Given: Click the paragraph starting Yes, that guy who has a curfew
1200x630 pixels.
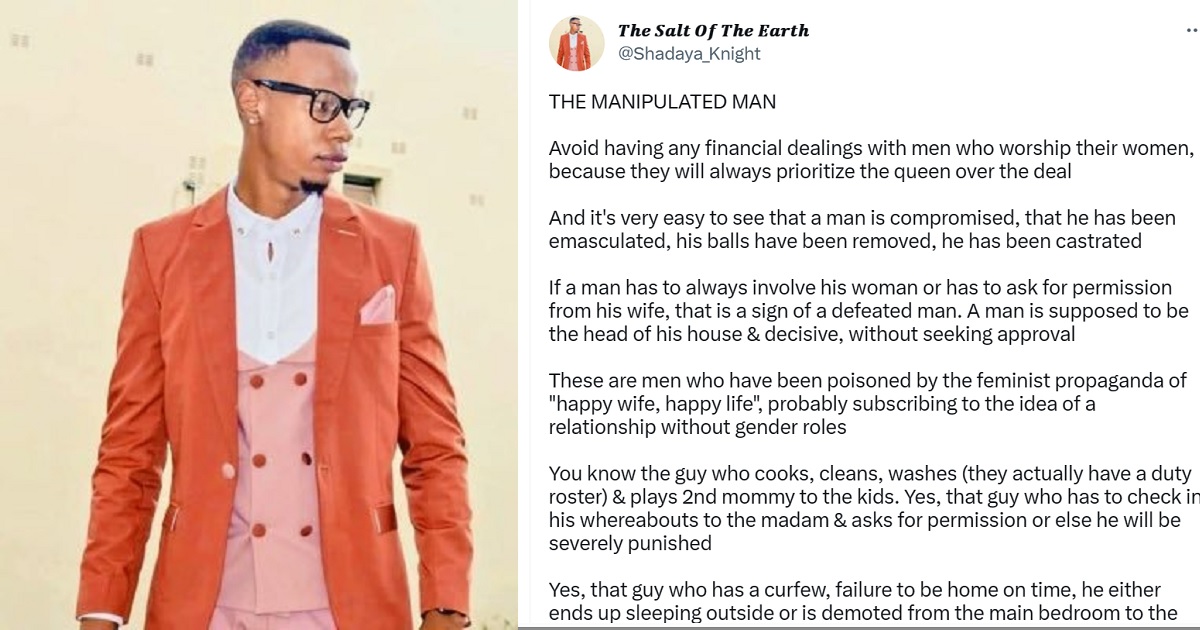Looking at the screenshot, I should click(x=870, y=602).
